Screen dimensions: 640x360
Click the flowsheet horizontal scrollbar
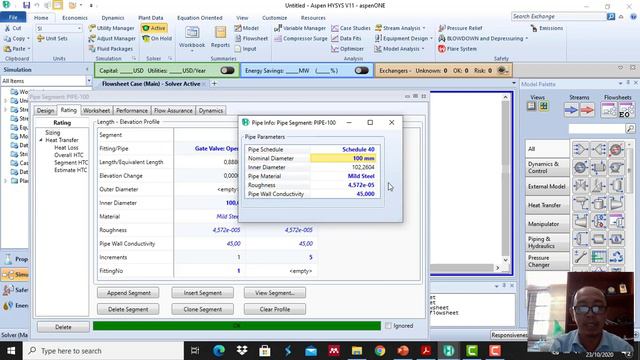(x=462, y=268)
